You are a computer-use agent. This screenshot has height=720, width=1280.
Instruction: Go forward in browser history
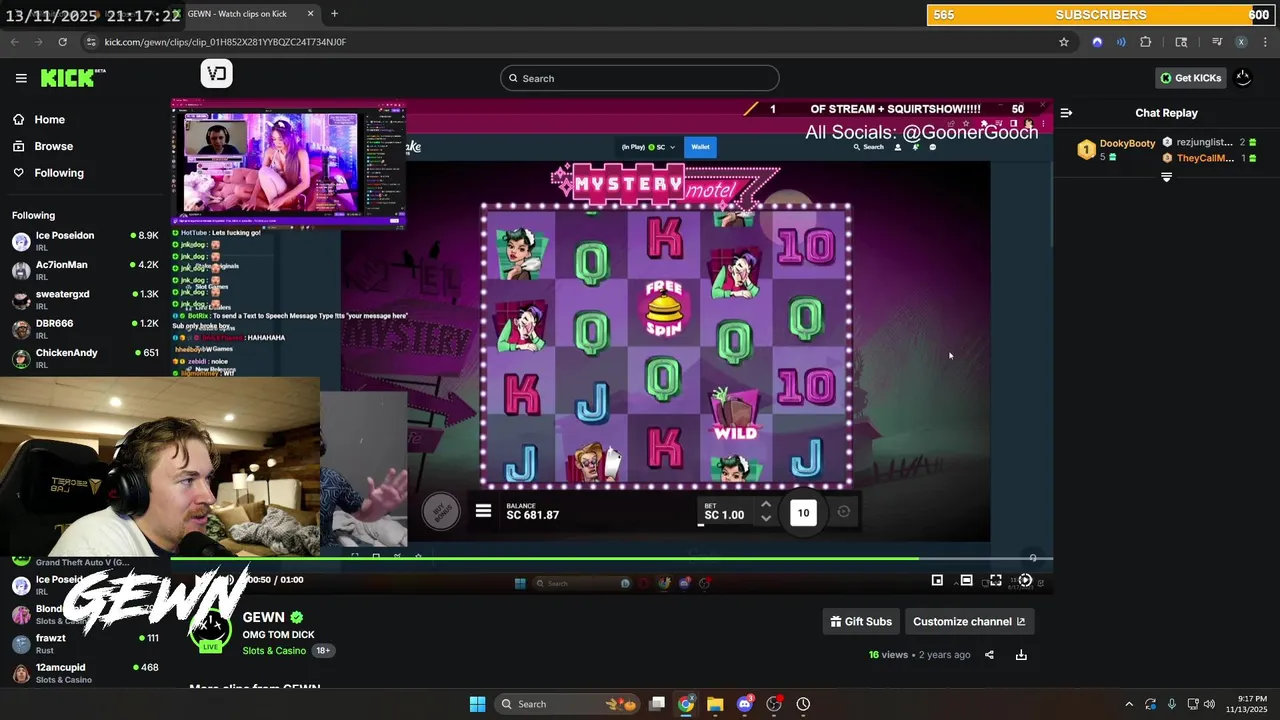(38, 42)
